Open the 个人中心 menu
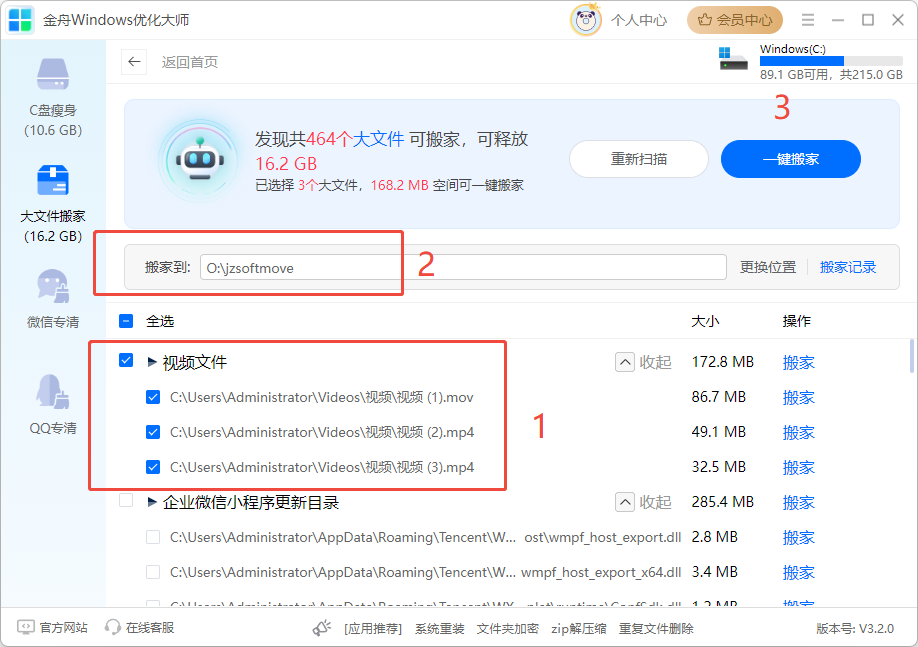This screenshot has width=918, height=647. [x=639, y=20]
